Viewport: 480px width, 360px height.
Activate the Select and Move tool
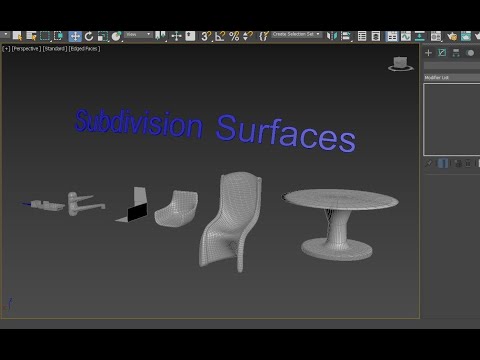coord(75,36)
